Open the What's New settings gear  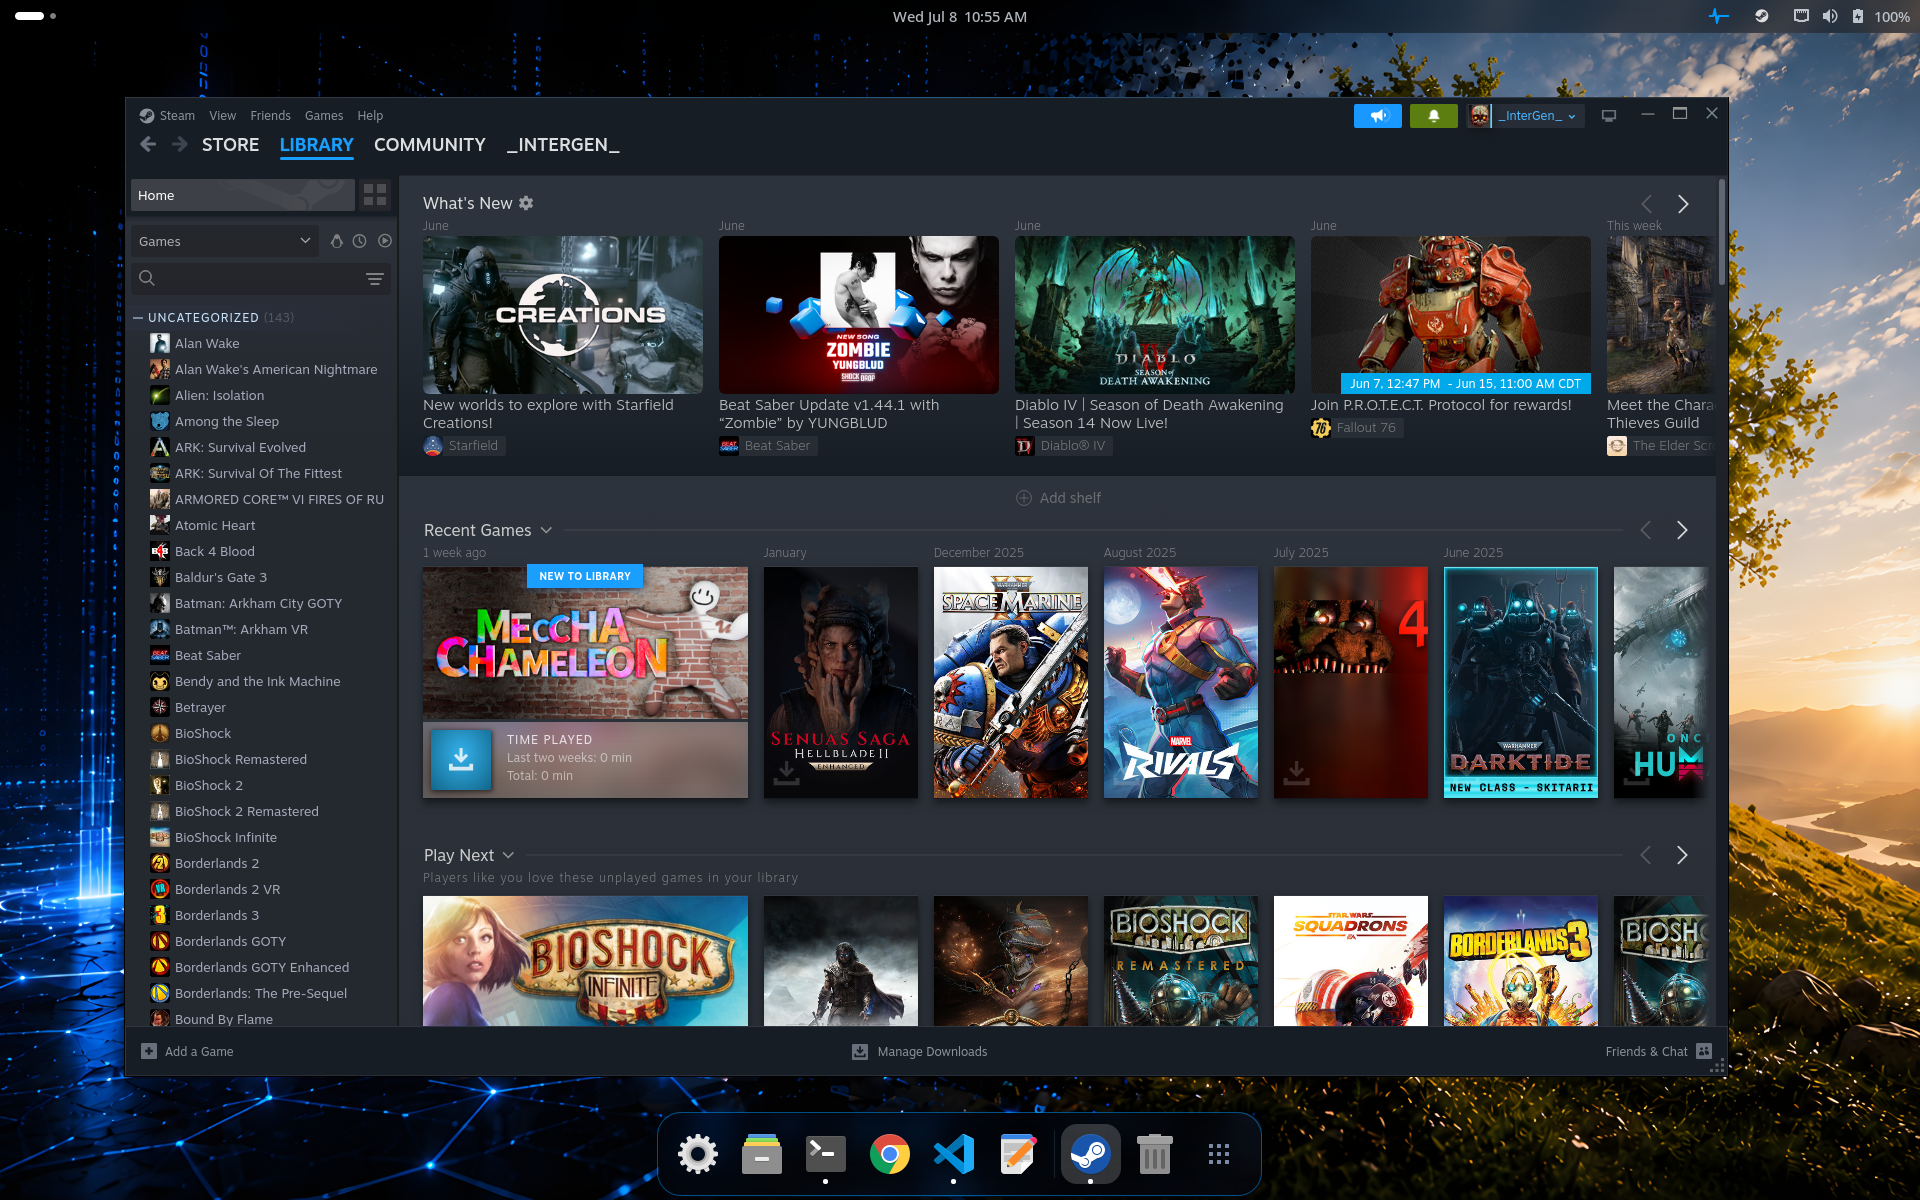point(526,203)
